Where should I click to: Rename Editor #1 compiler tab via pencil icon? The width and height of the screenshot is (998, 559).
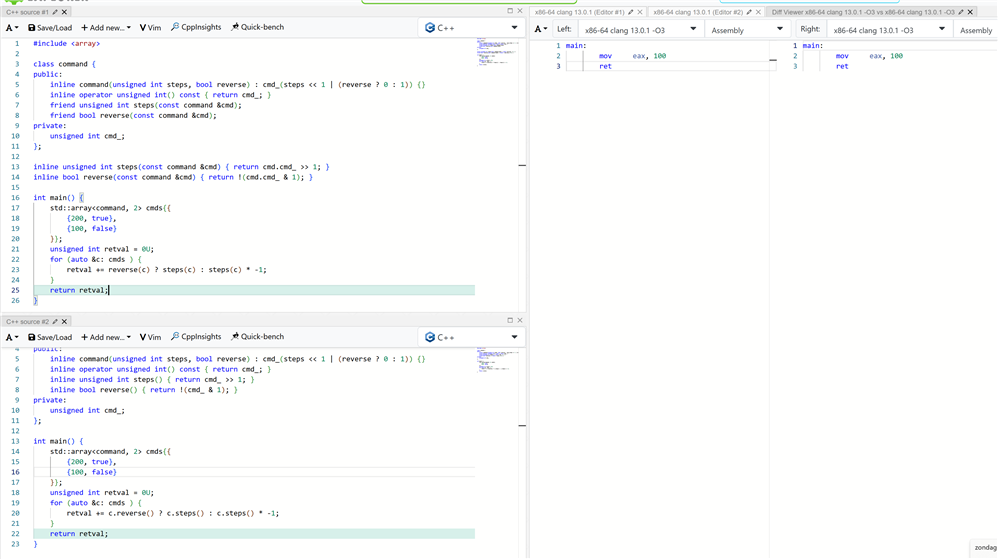631,12
